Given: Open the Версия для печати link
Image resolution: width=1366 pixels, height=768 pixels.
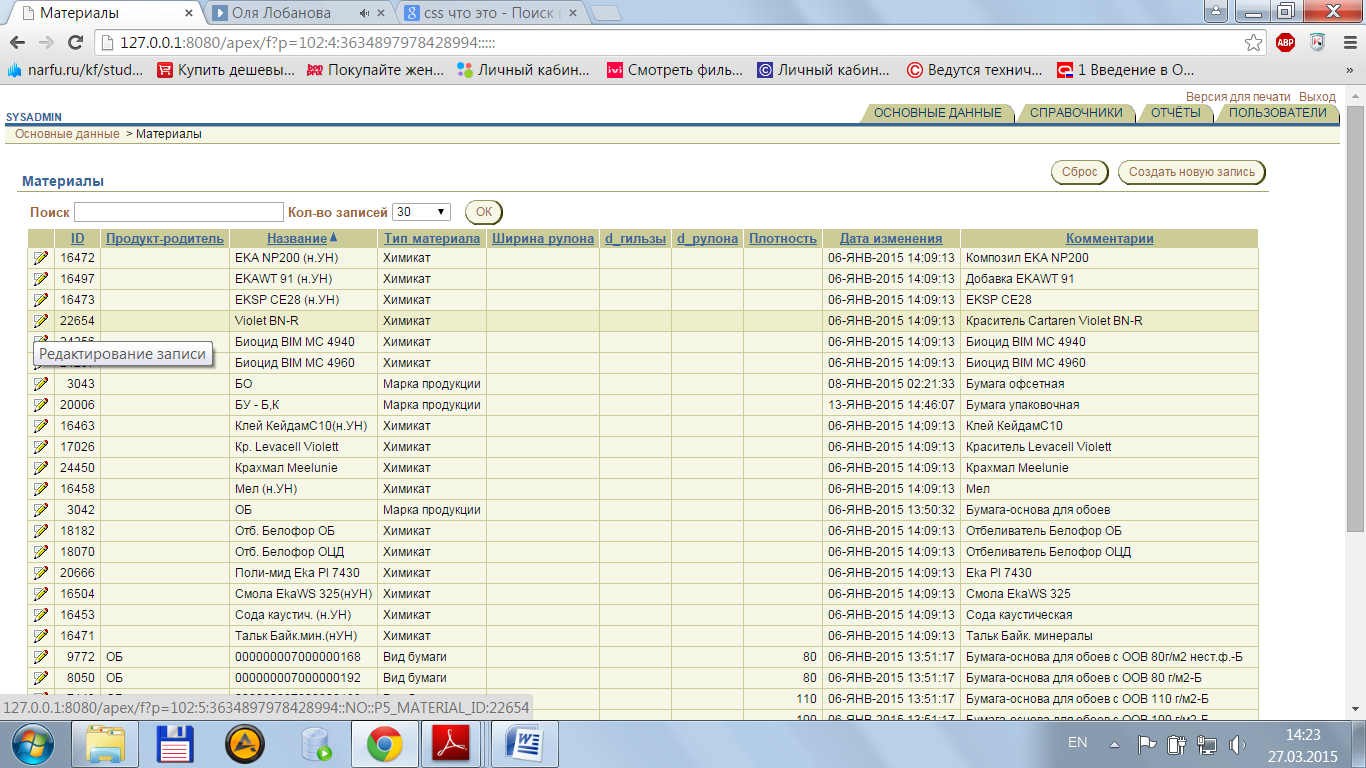Looking at the screenshot, I should [1238, 97].
